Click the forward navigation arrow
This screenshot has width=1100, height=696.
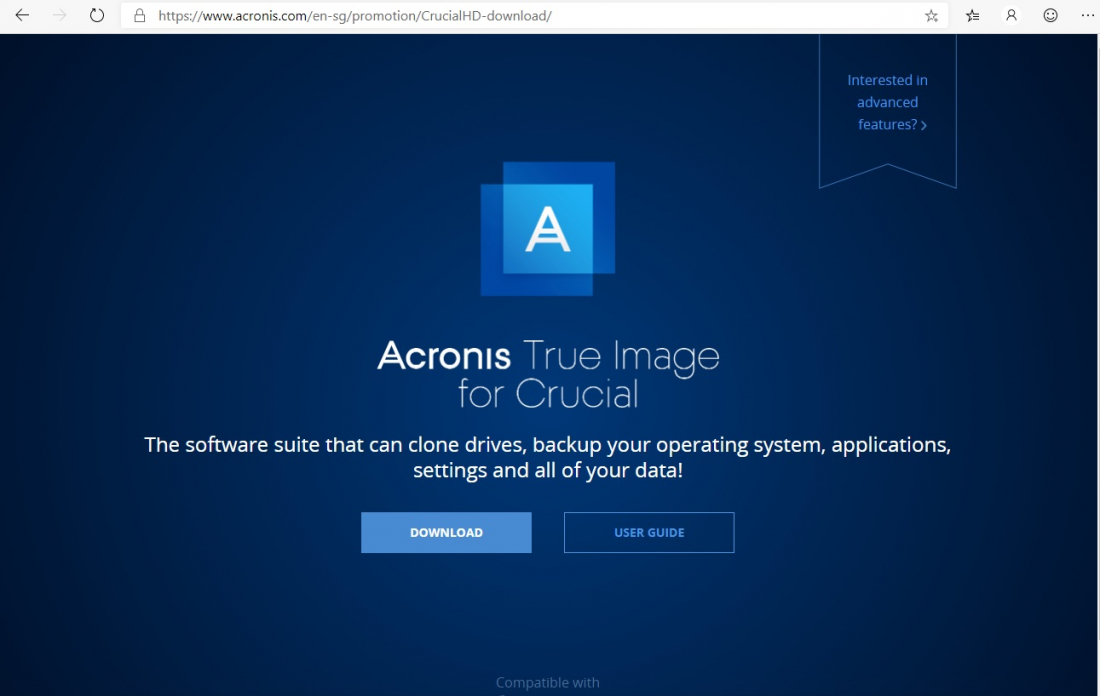point(60,15)
